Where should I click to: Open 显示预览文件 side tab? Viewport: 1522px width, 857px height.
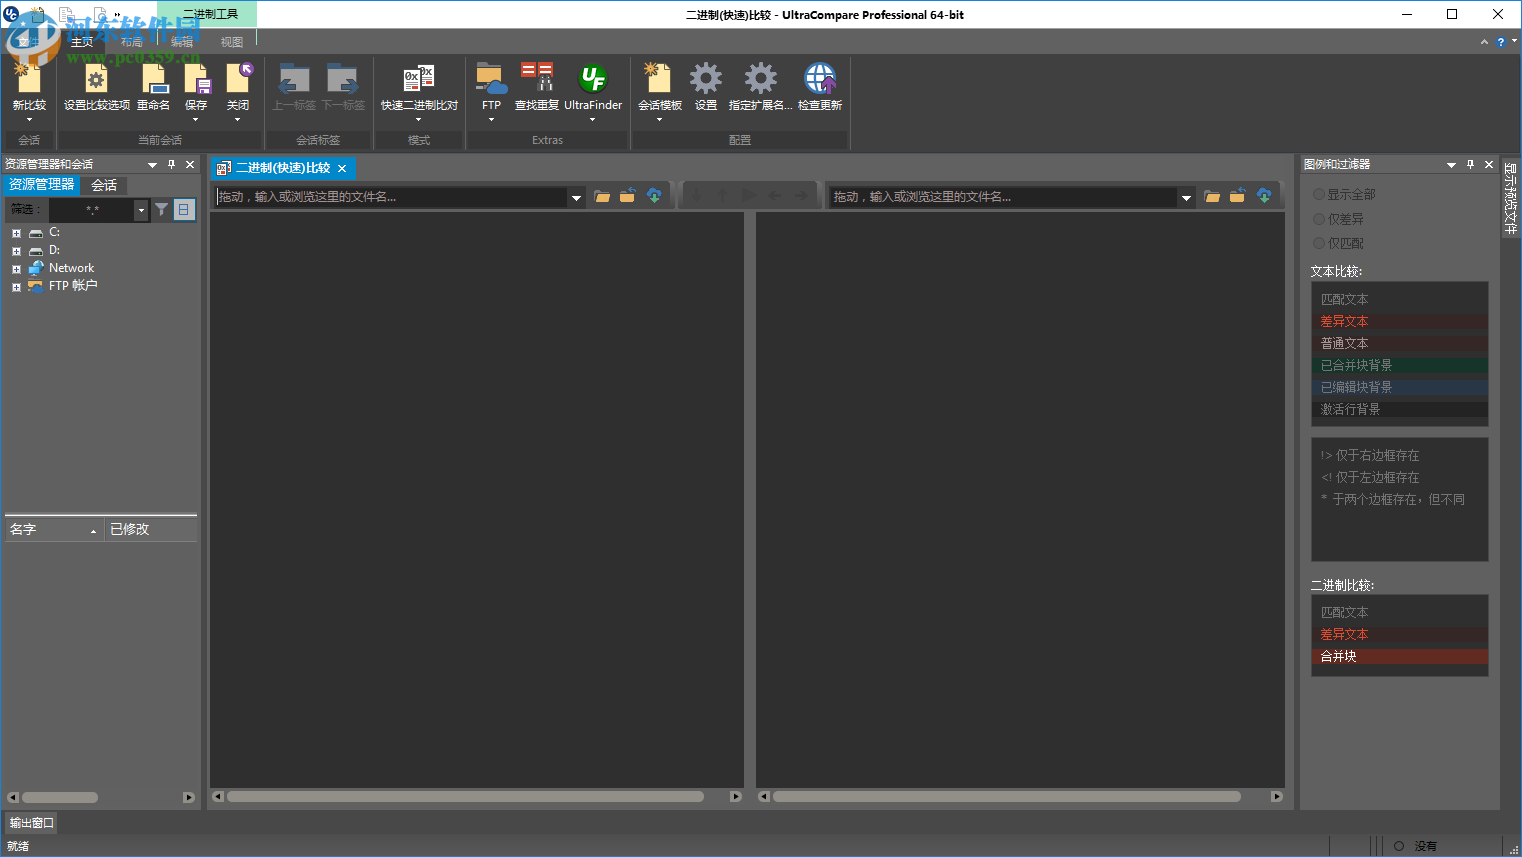tap(1510, 198)
